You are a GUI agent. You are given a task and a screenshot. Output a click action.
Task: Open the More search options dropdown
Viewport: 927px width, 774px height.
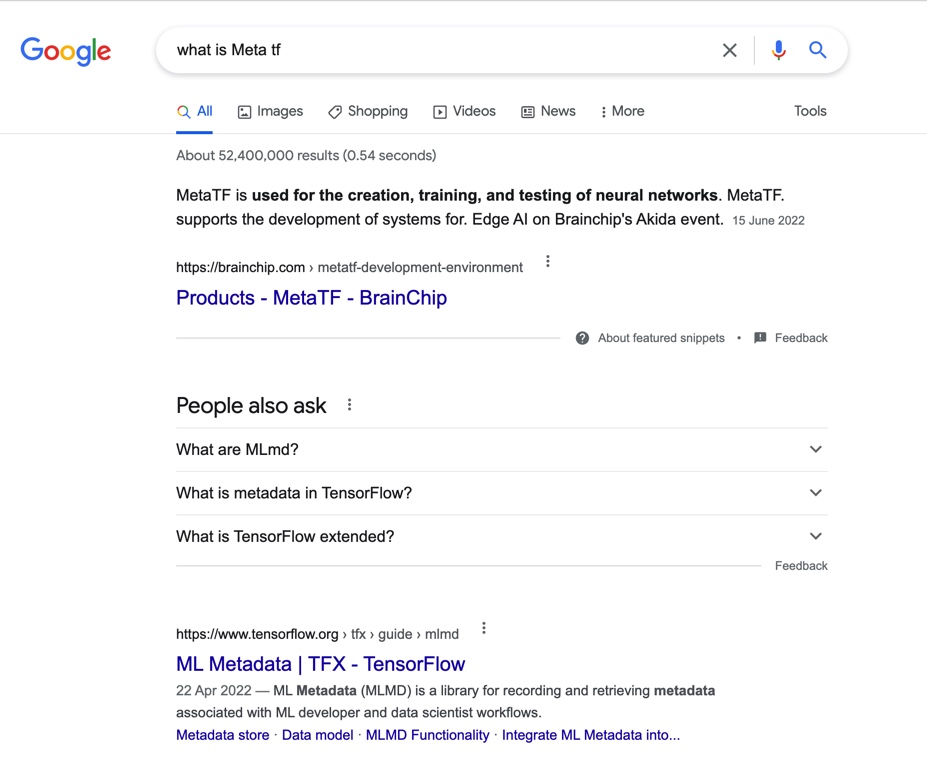pos(622,111)
